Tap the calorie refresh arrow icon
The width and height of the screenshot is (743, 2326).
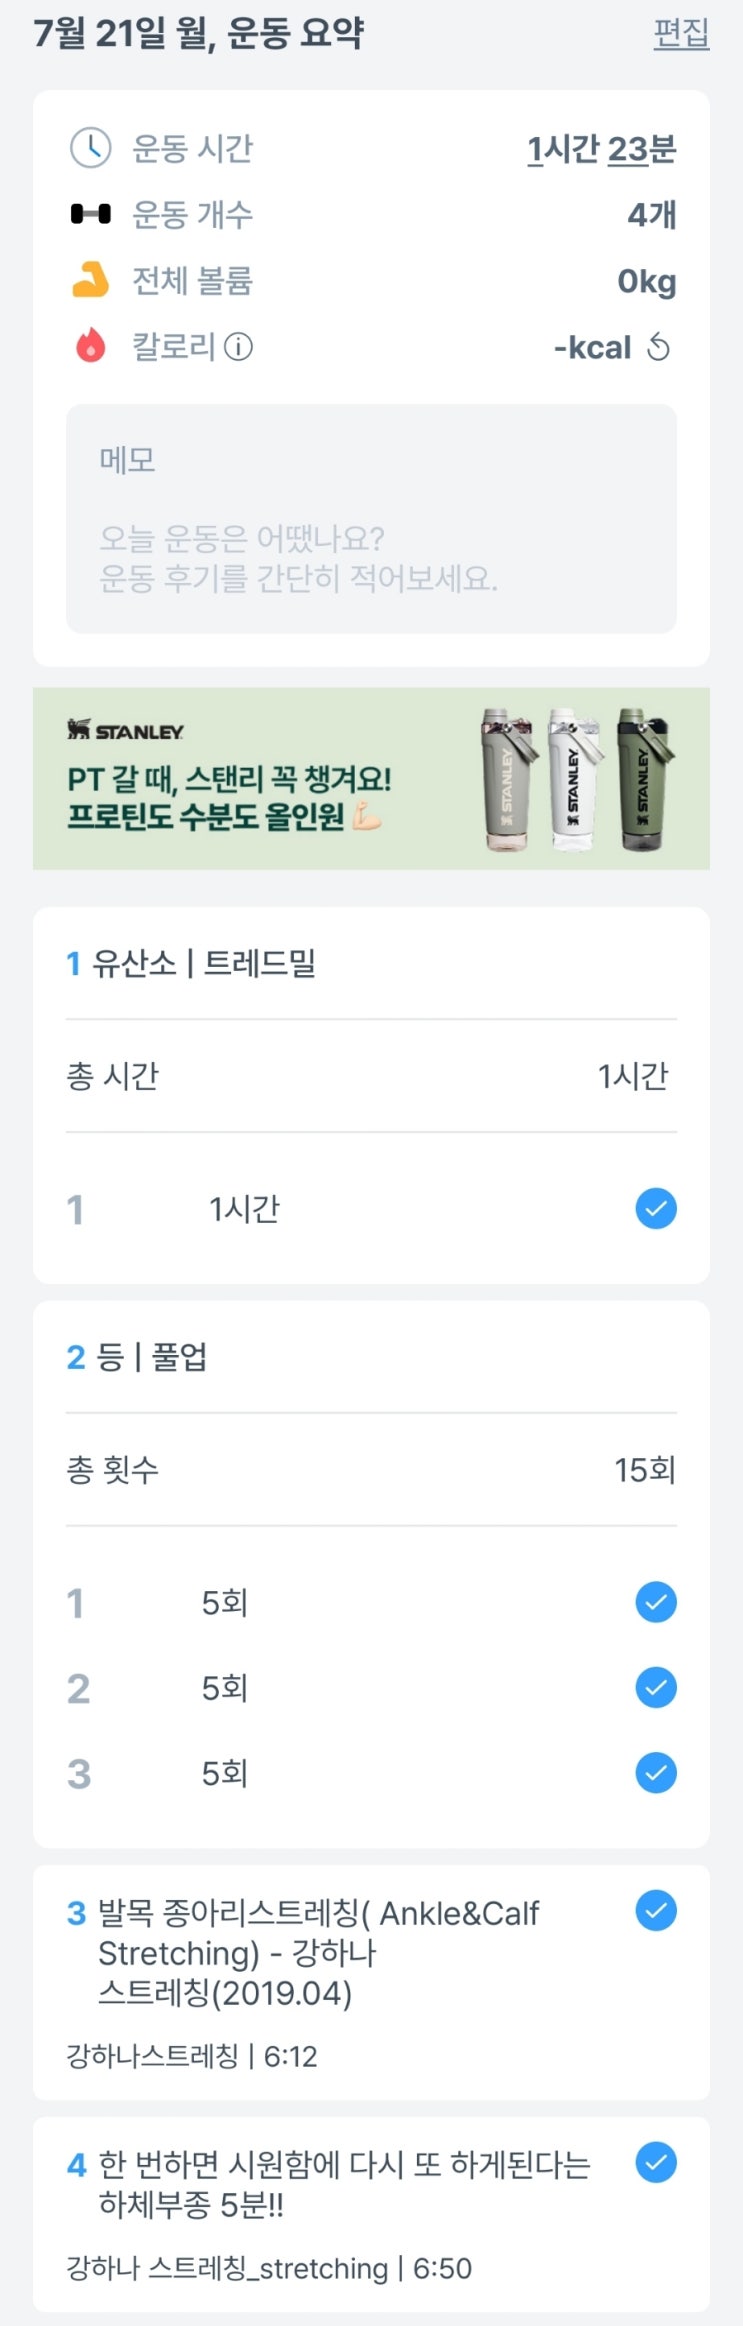658,347
